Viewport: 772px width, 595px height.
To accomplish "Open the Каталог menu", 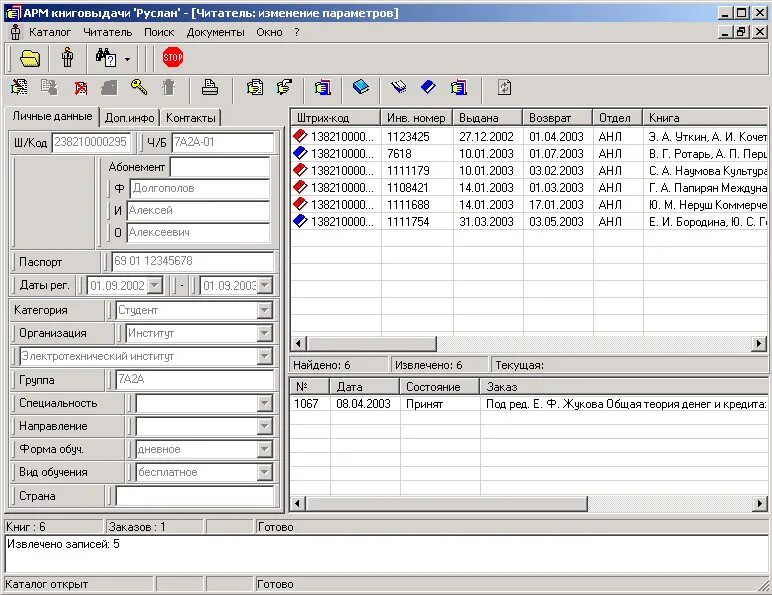I will [x=50, y=32].
